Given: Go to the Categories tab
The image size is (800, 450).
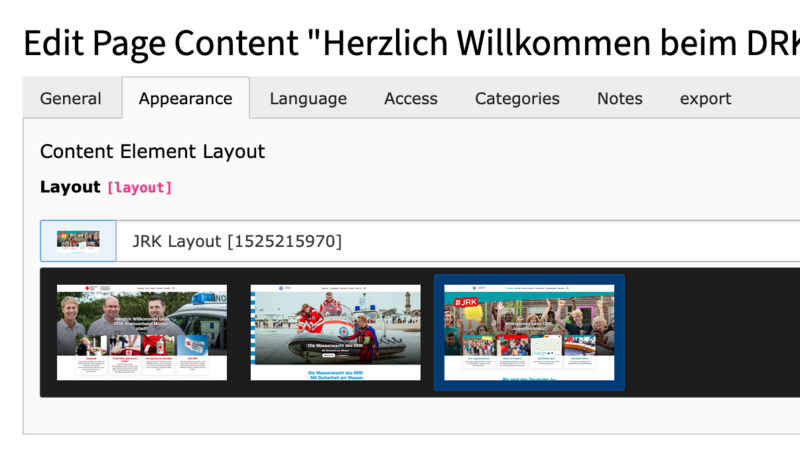Looking at the screenshot, I should coord(517,98).
